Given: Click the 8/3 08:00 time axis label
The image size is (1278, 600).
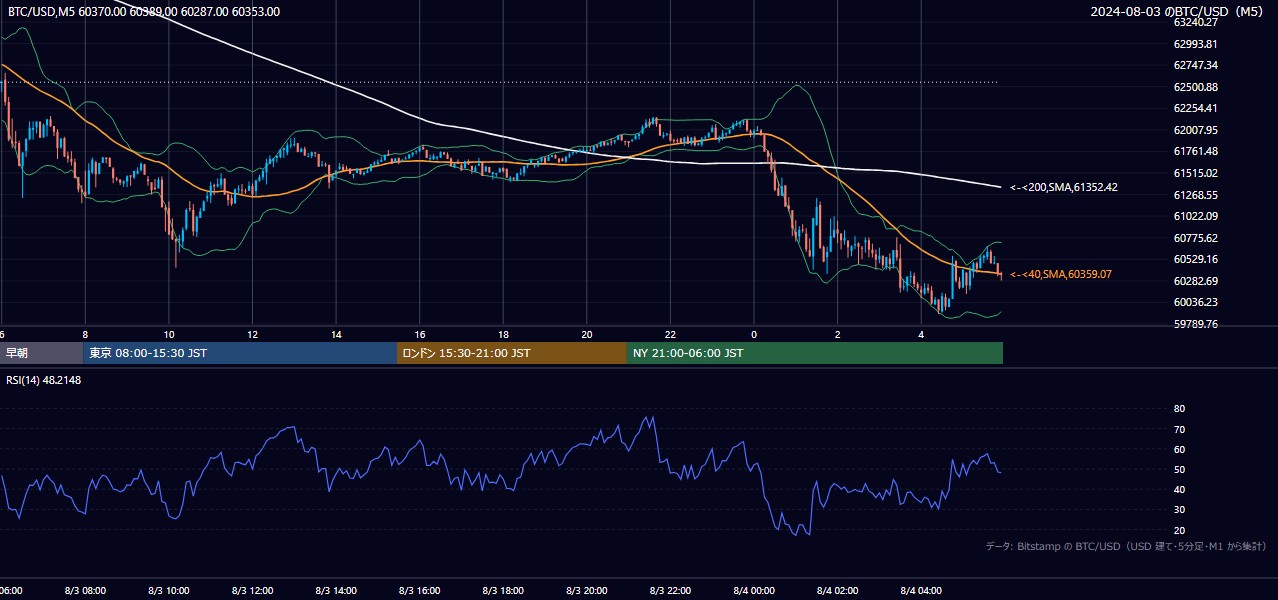Looking at the screenshot, I should 85,591.
